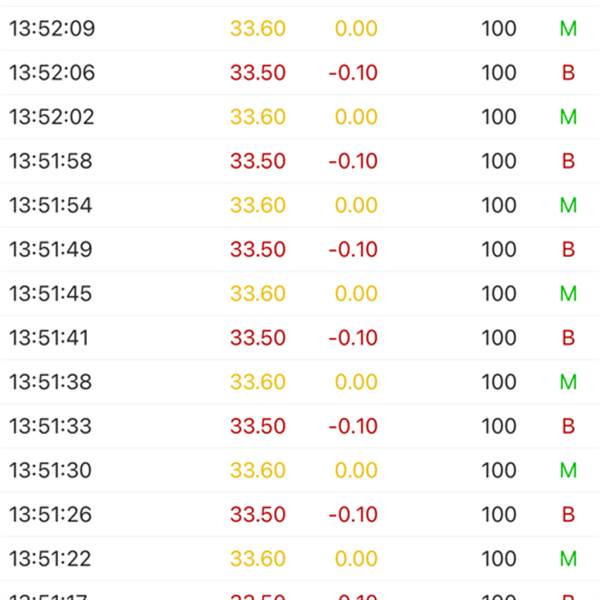Click the 0.00 change at 13:52:02
Viewport: 600px width, 600px height.
[x=356, y=117]
